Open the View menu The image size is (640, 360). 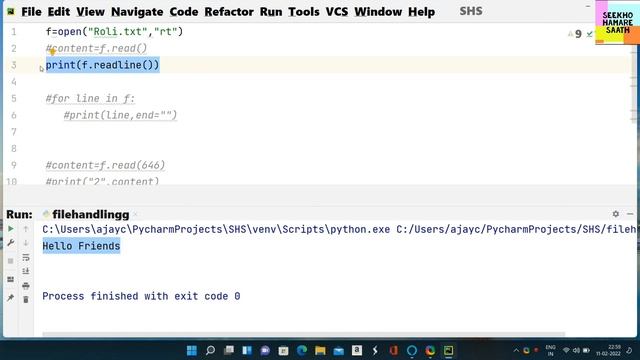pyautogui.click(x=90, y=12)
